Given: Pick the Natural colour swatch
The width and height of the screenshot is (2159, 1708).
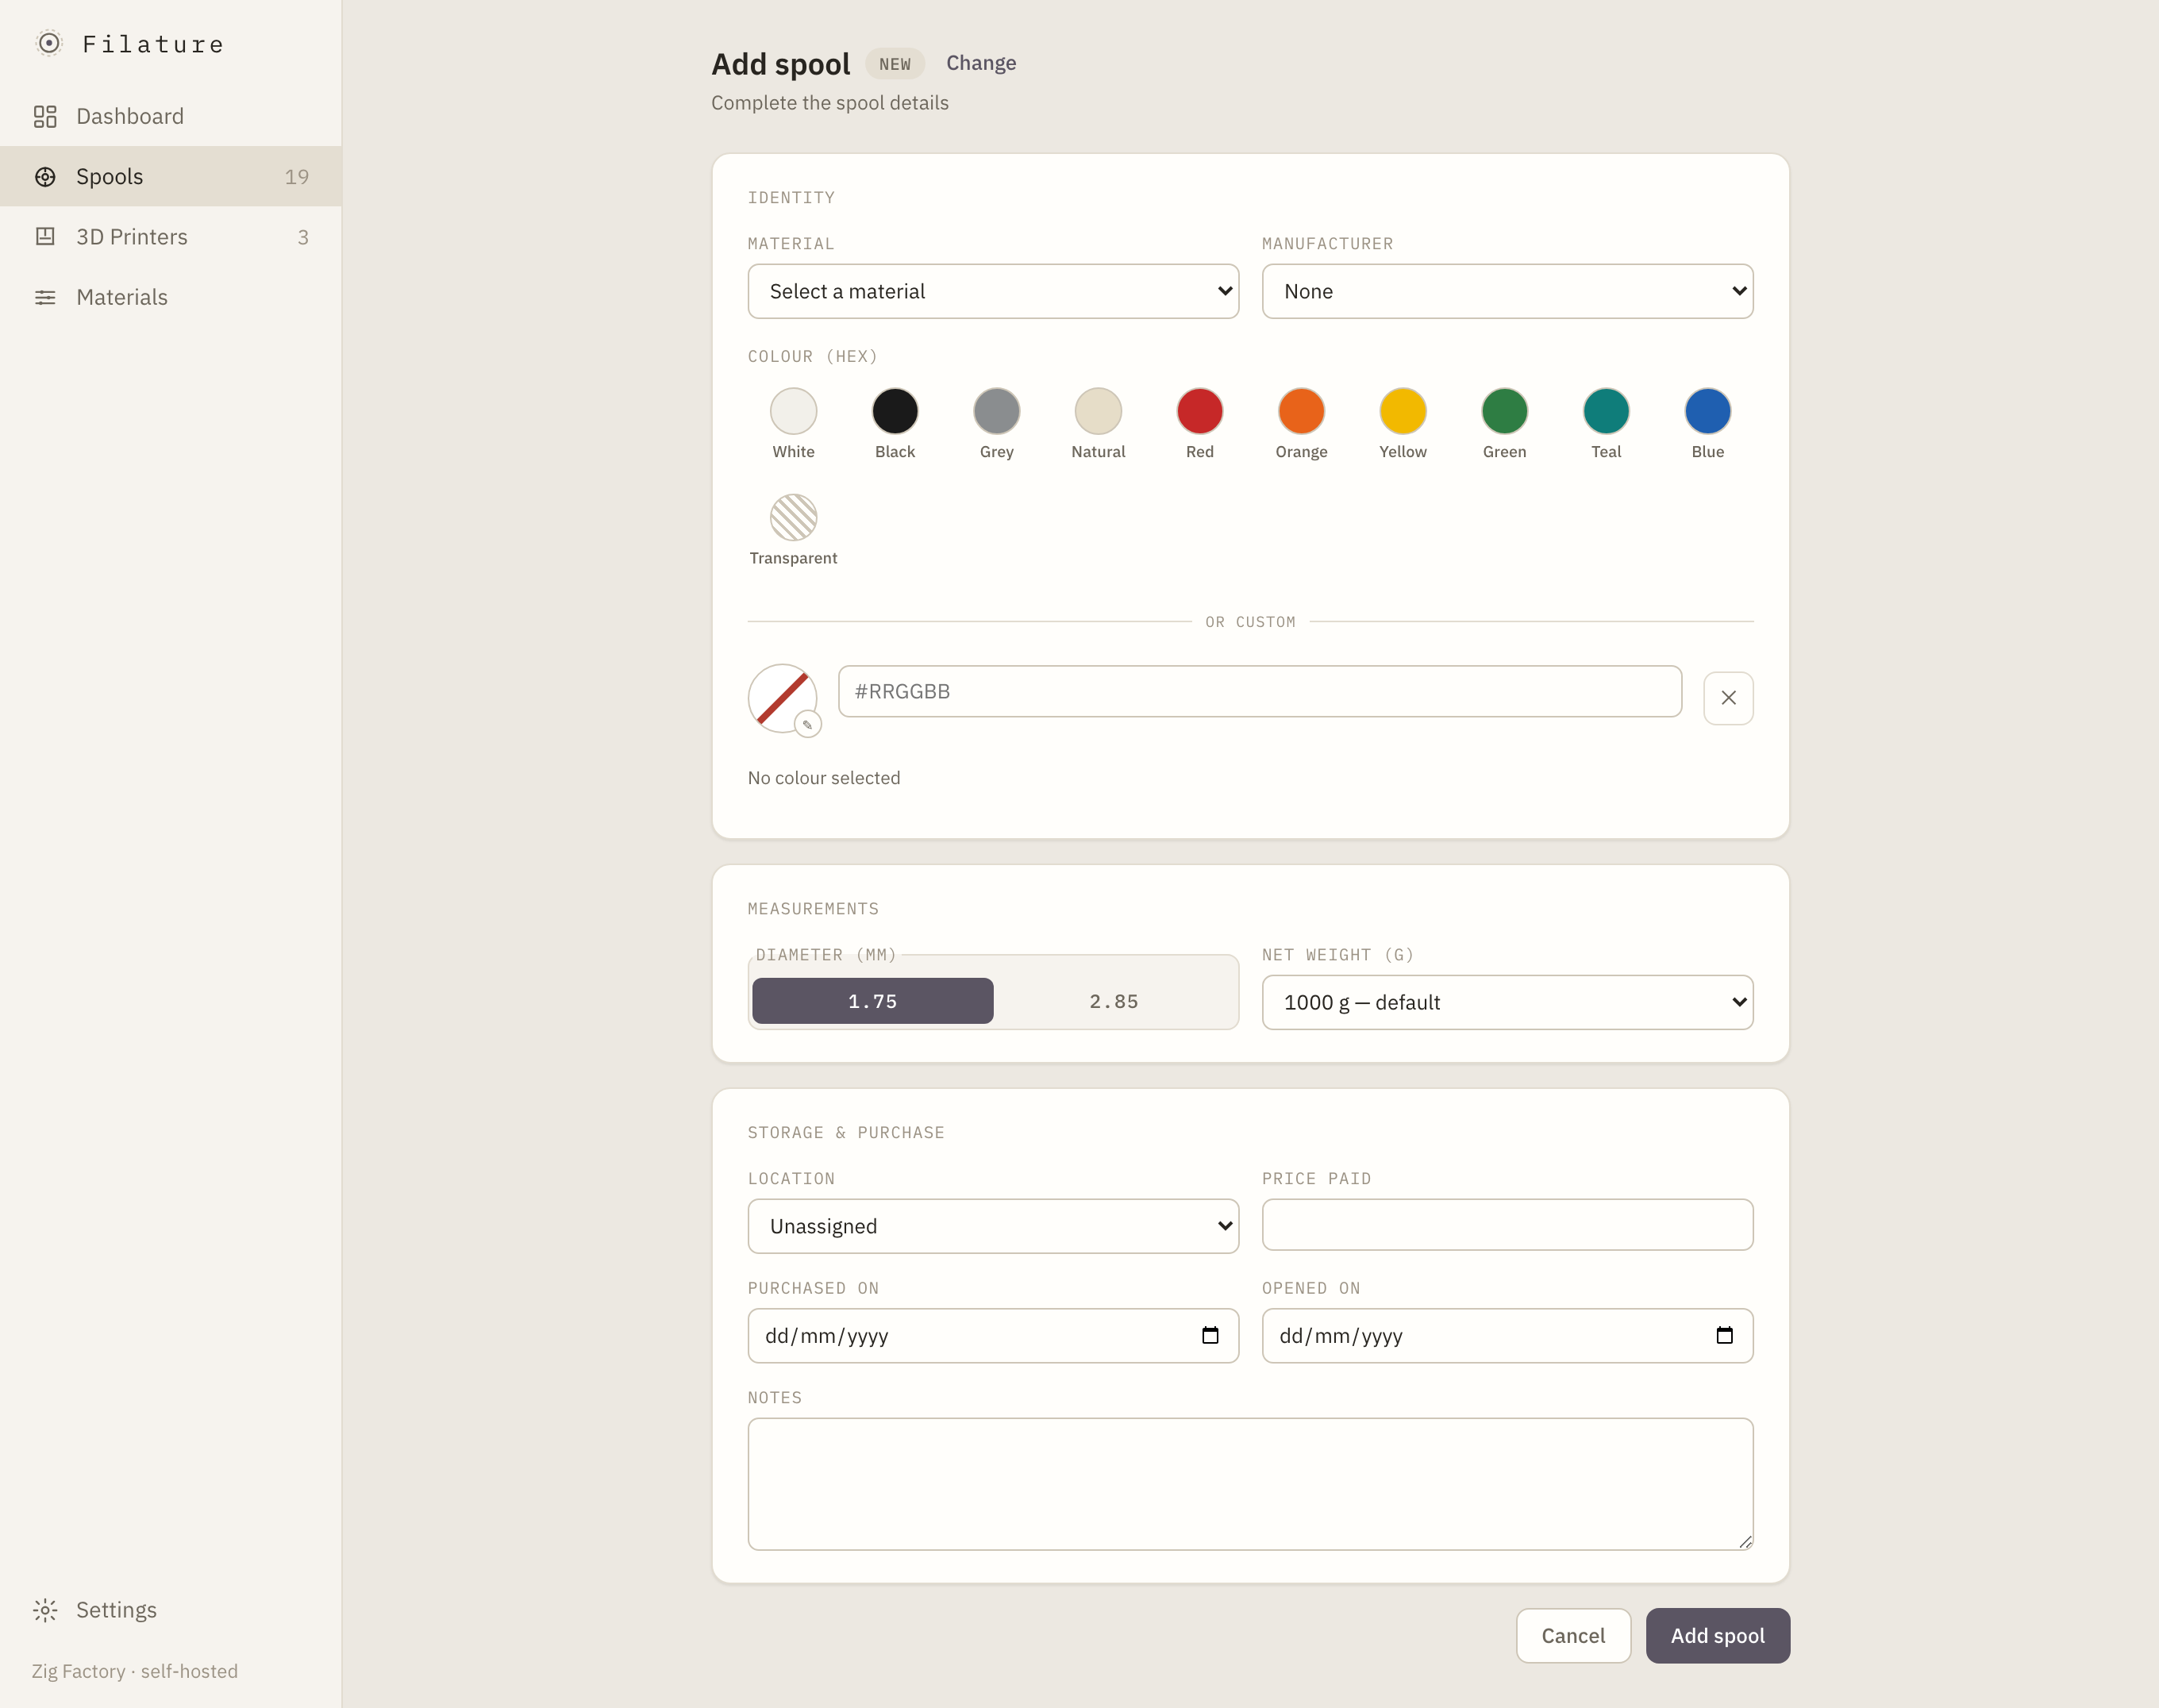Looking at the screenshot, I should (x=1098, y=411).
